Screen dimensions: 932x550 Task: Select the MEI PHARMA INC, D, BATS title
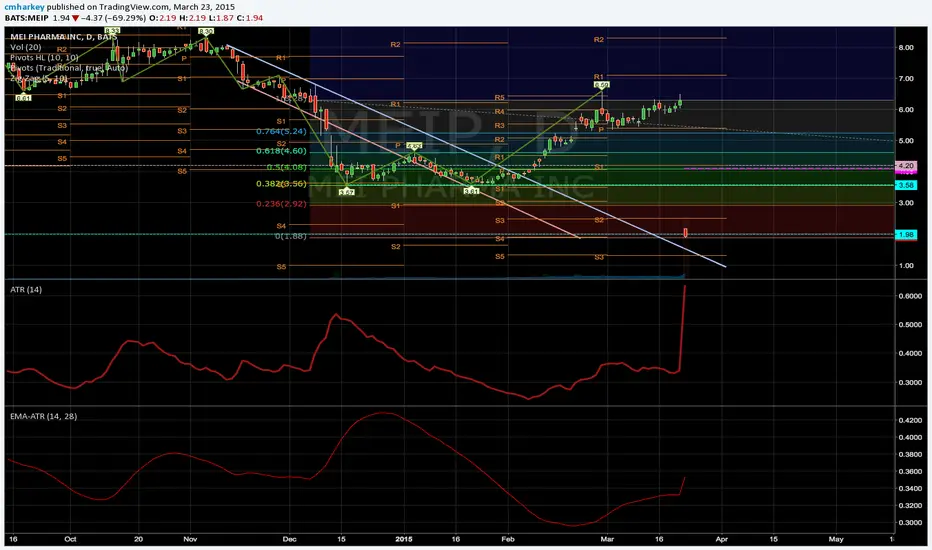64,37
